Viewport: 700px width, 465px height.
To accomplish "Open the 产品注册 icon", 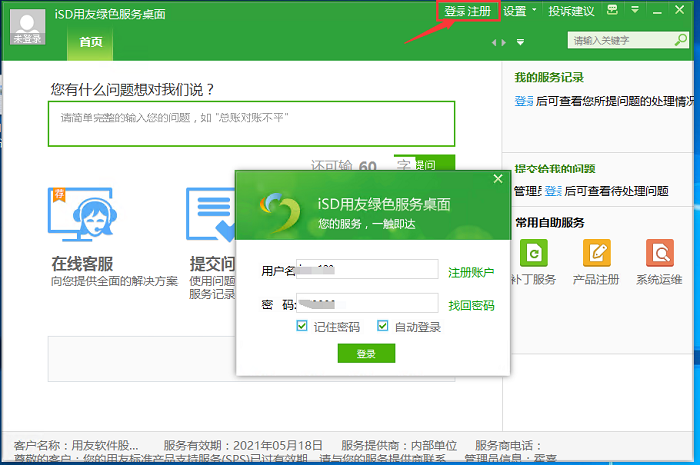I will tap(597, 253).
